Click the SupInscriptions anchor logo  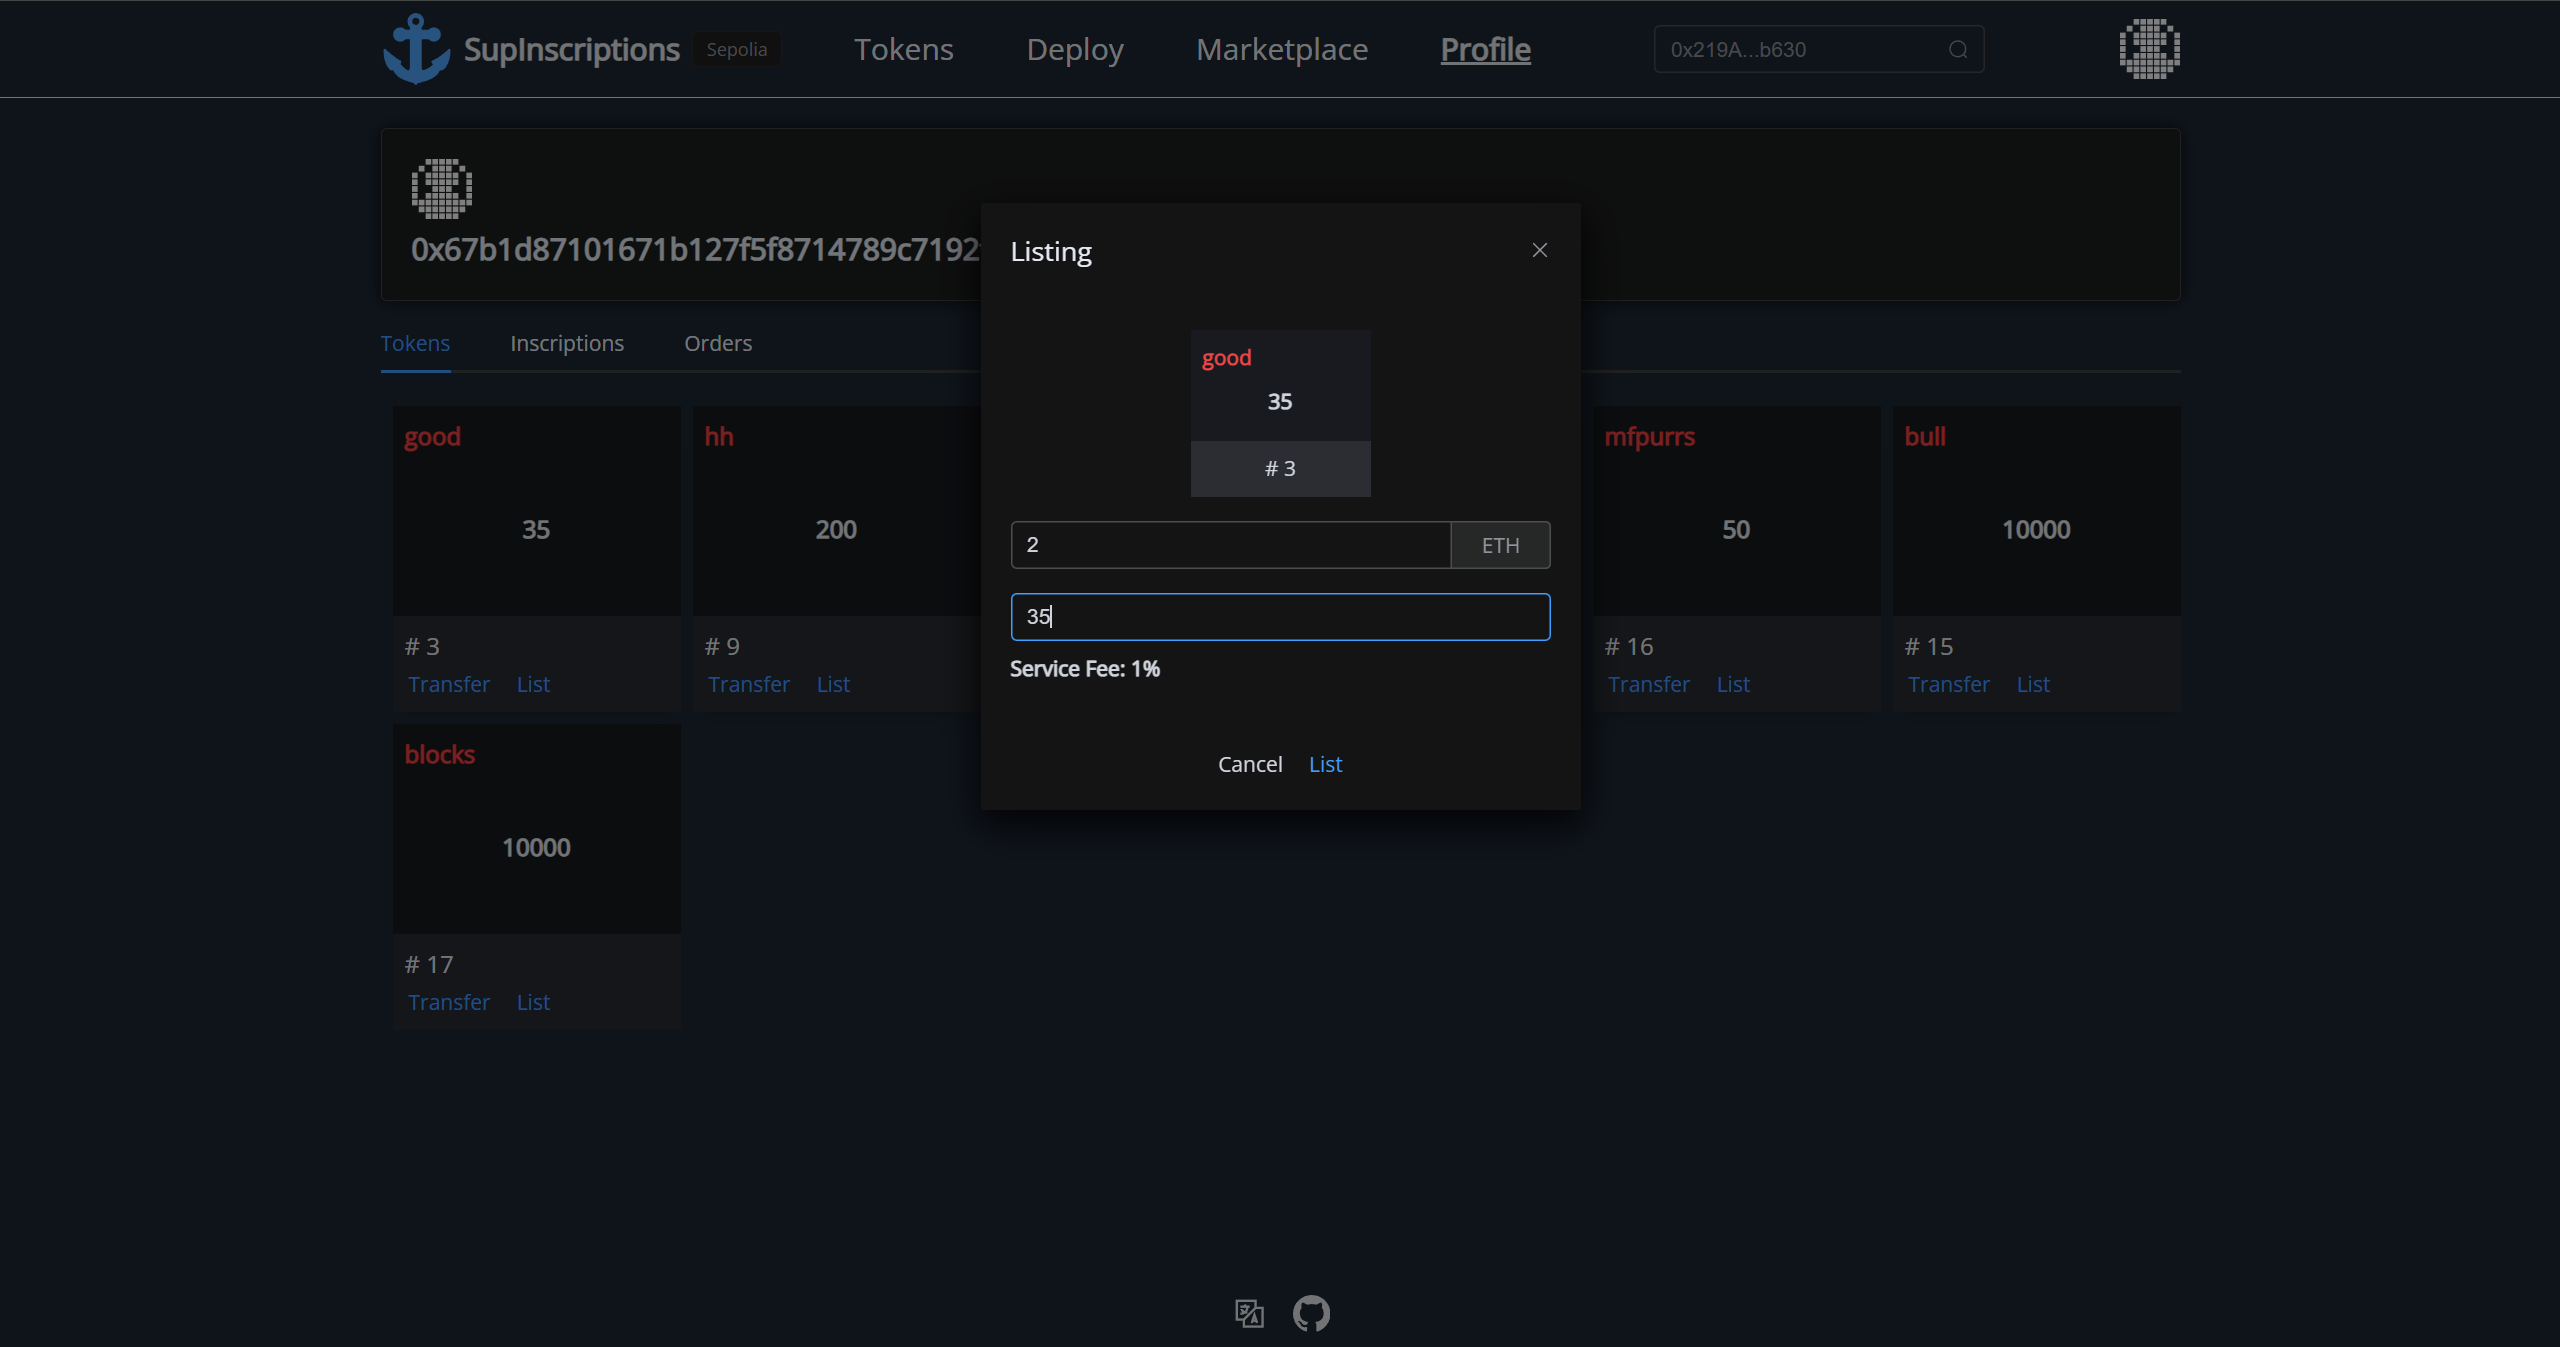pyautogui.click(x=416, y=49)
